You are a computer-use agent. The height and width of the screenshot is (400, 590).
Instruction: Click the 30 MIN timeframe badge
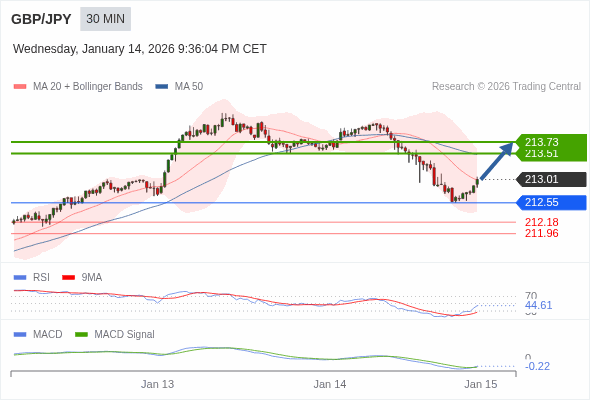[105, 19]
